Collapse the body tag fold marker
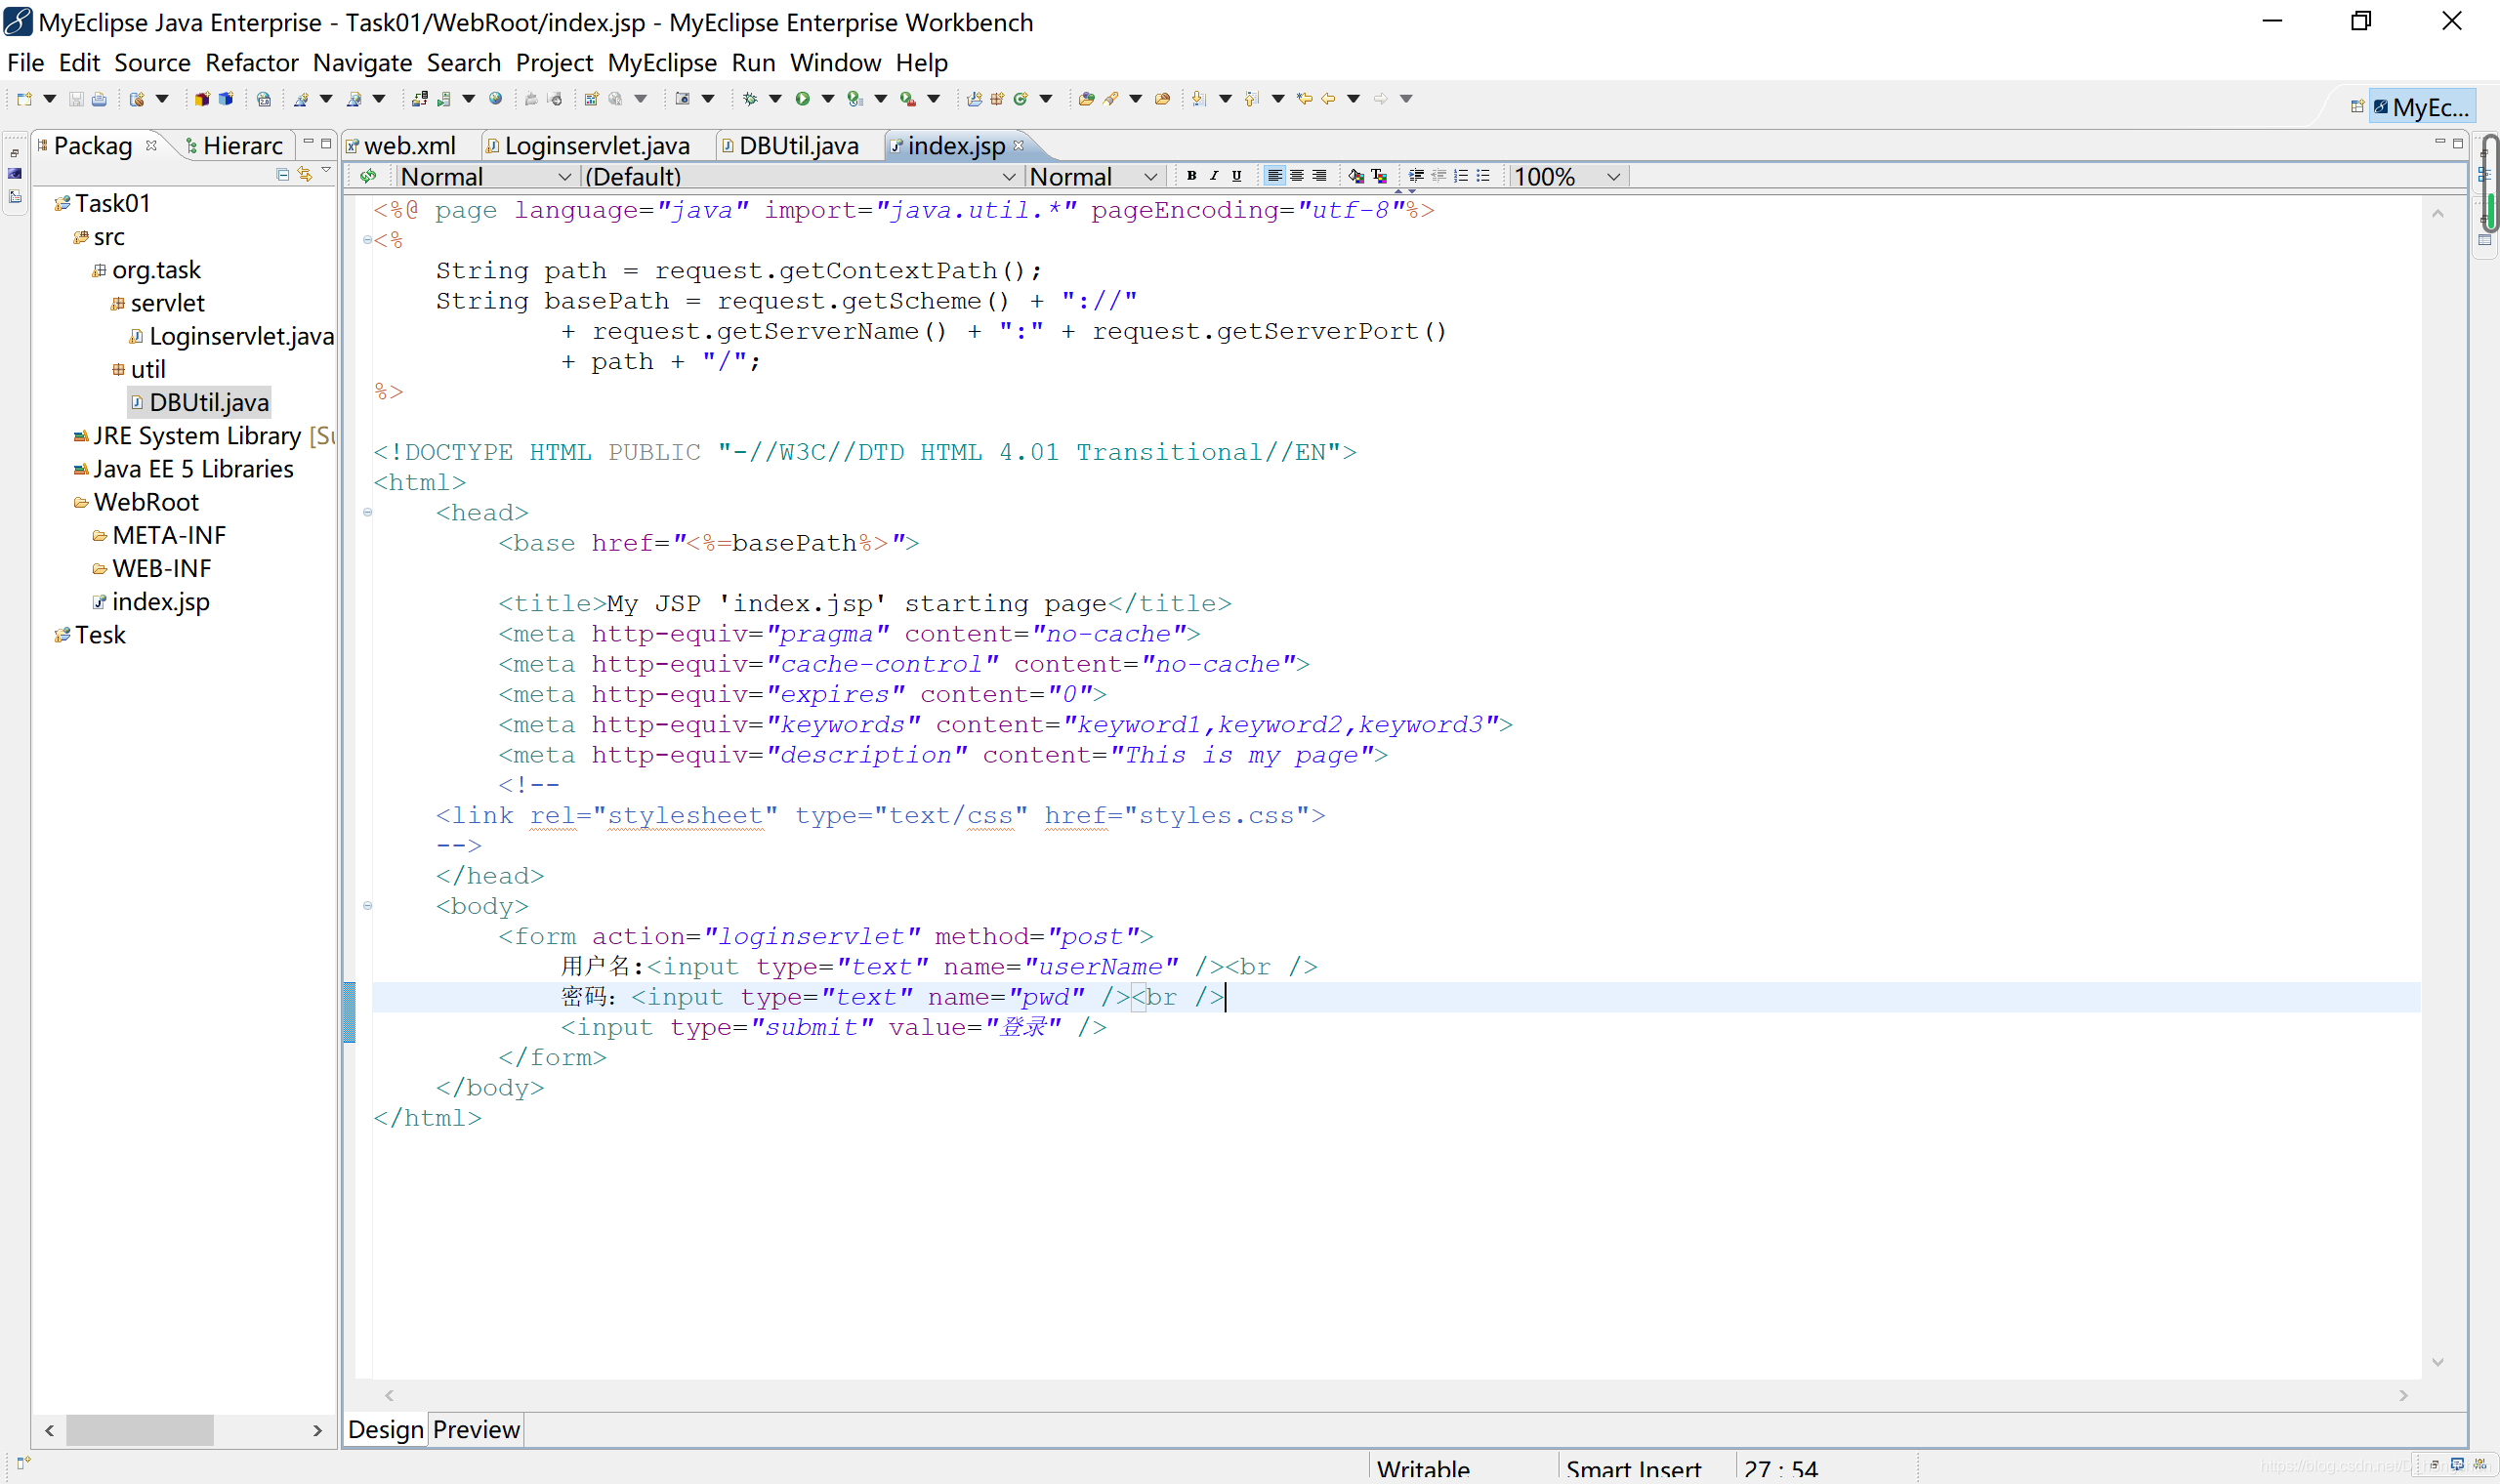Viewport: 2500px width, 1484px height. 368,906
